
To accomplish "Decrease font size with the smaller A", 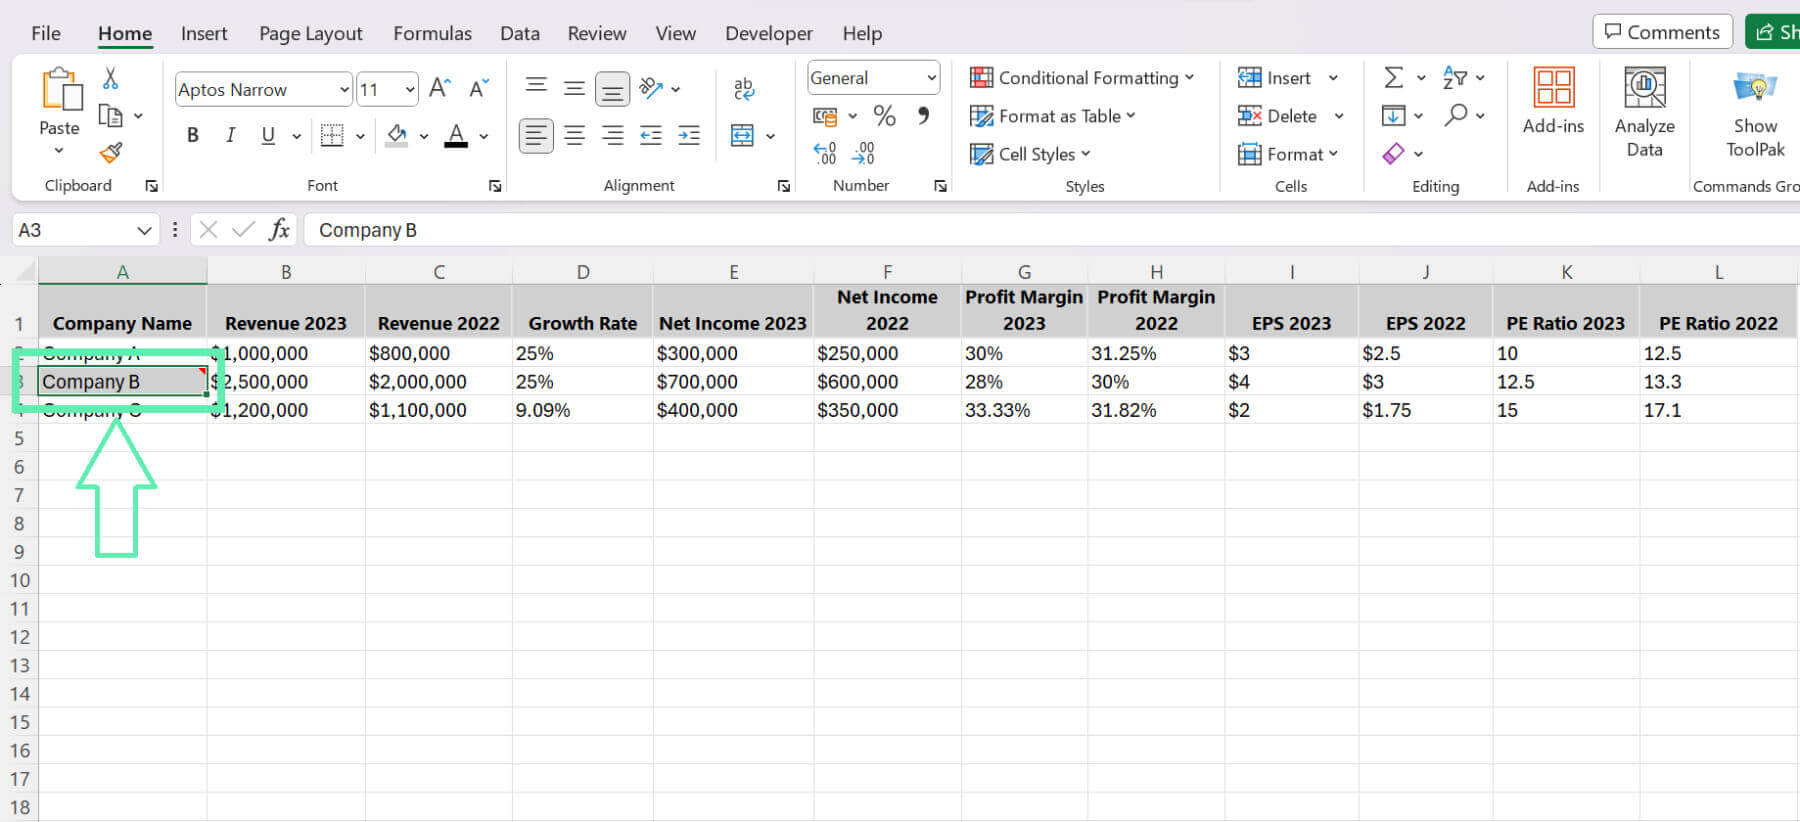I will [x=479, y=88].
